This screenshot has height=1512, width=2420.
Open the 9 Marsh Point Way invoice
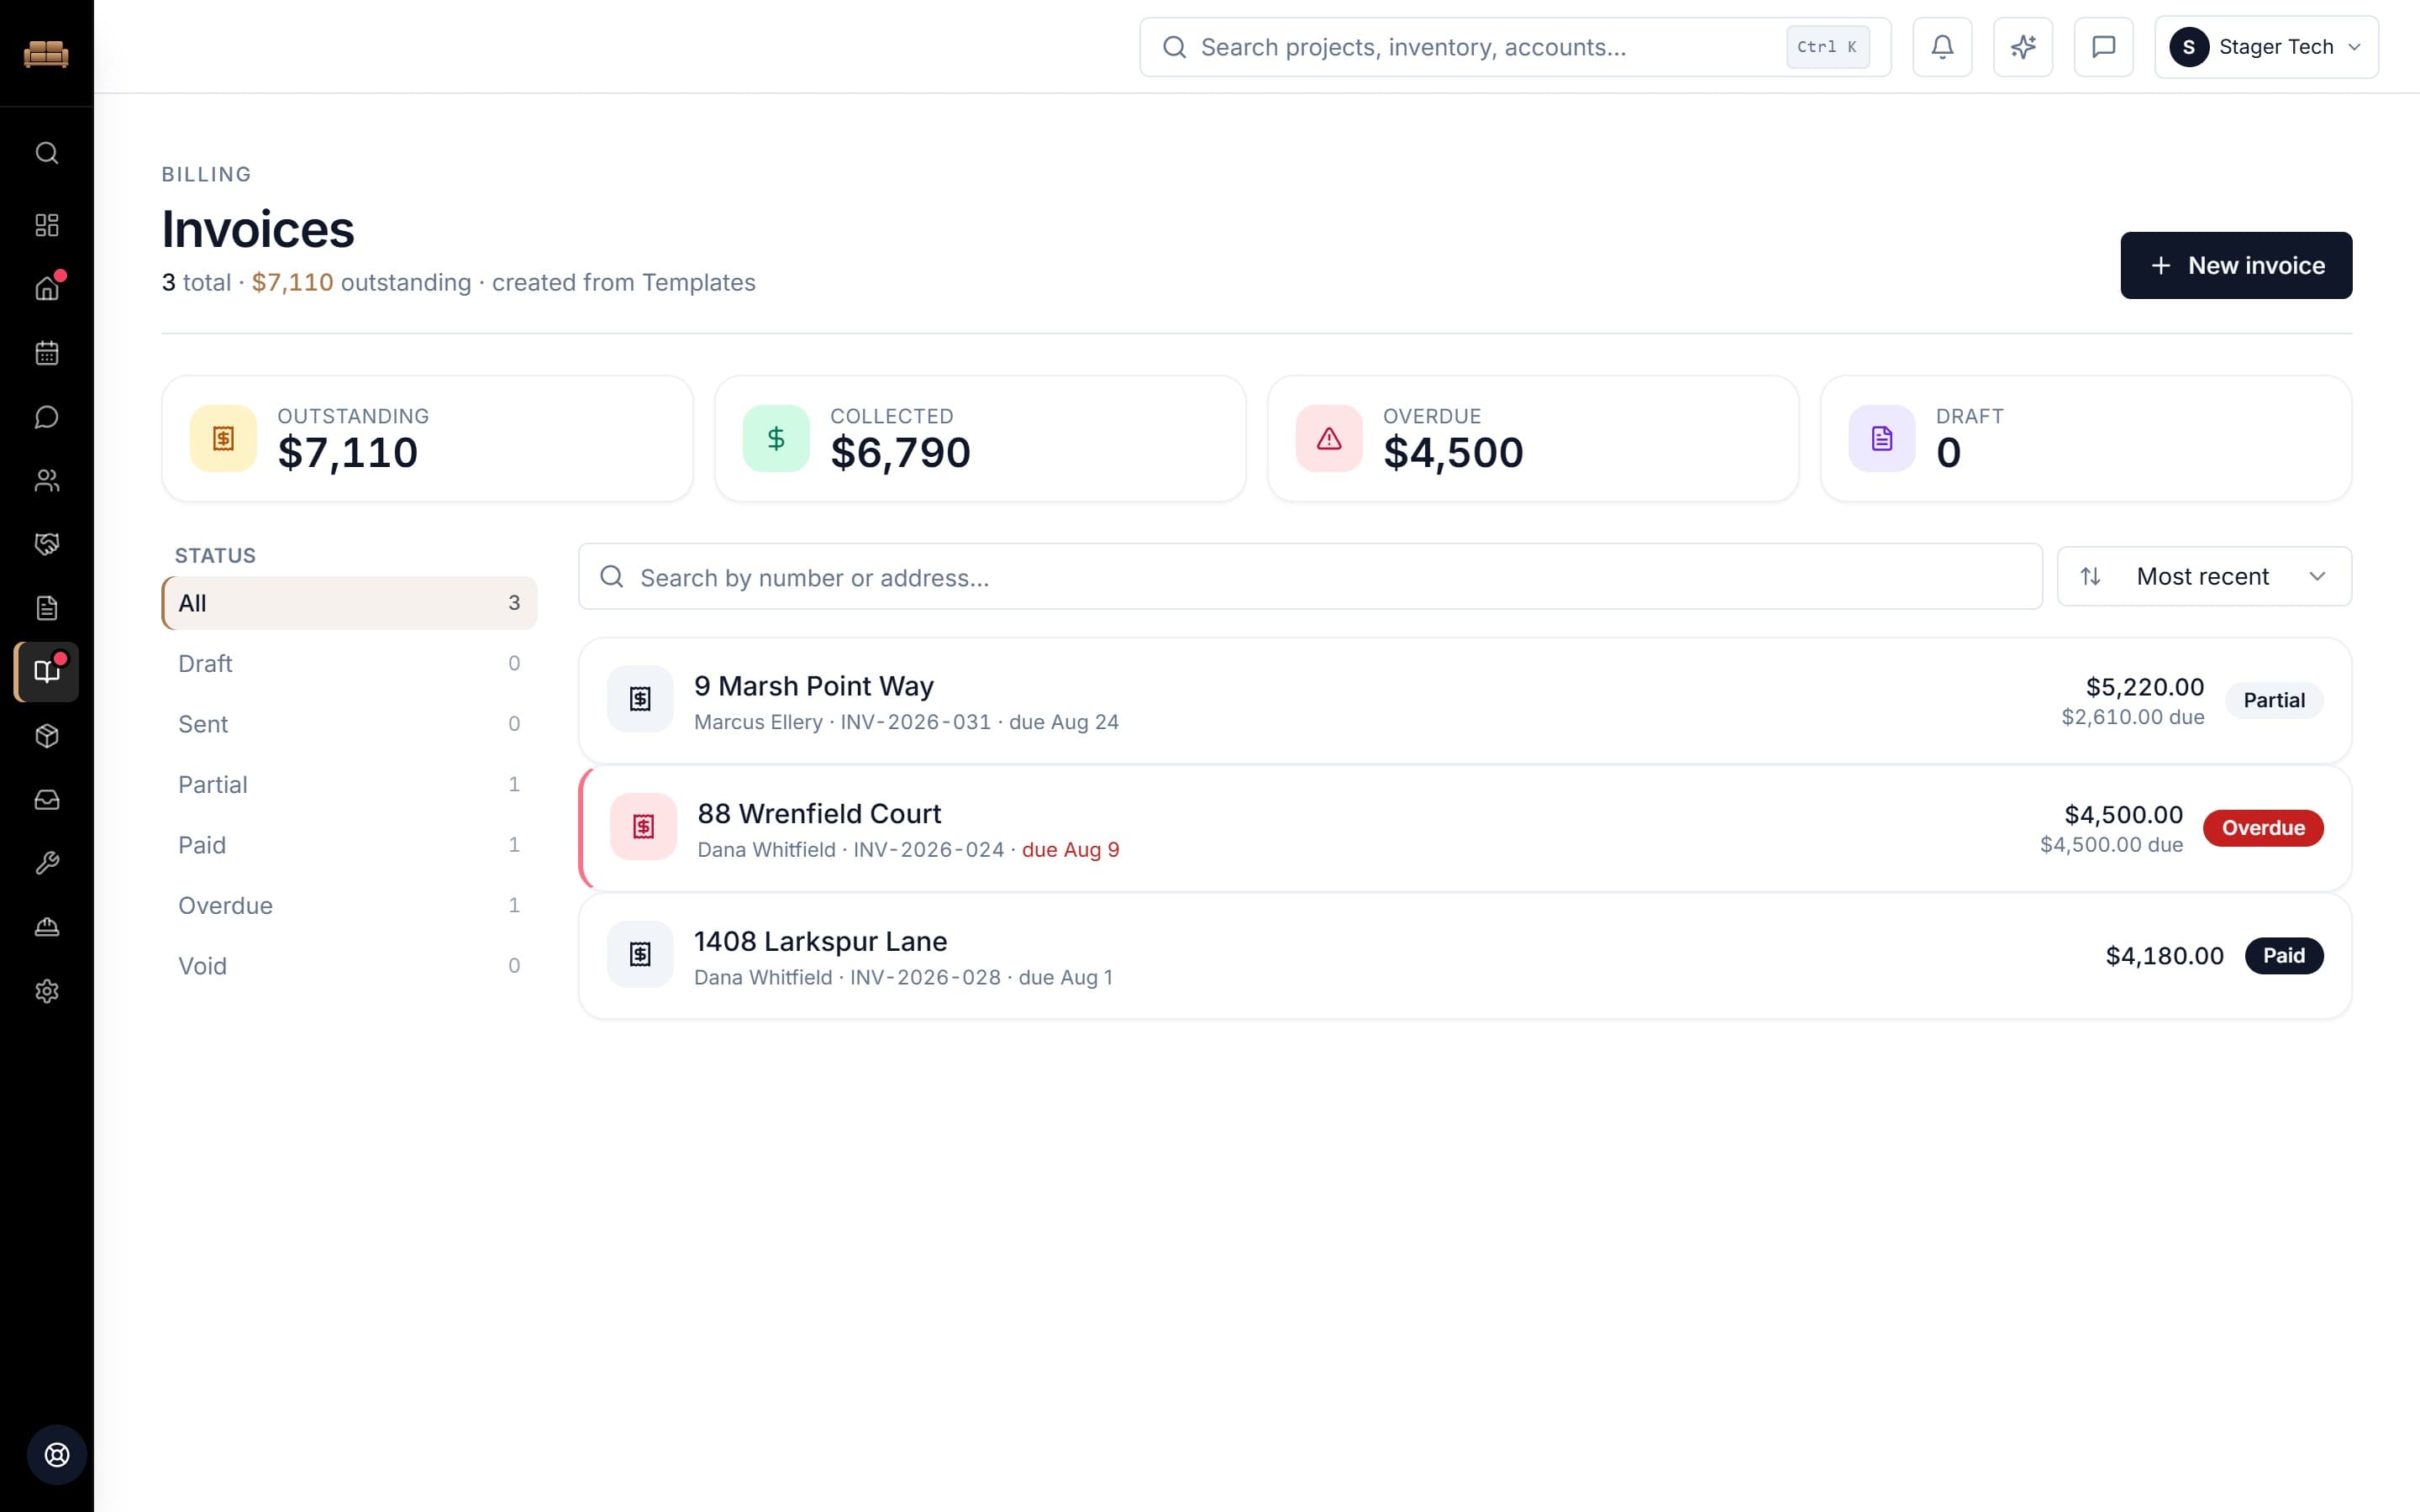1465,700
